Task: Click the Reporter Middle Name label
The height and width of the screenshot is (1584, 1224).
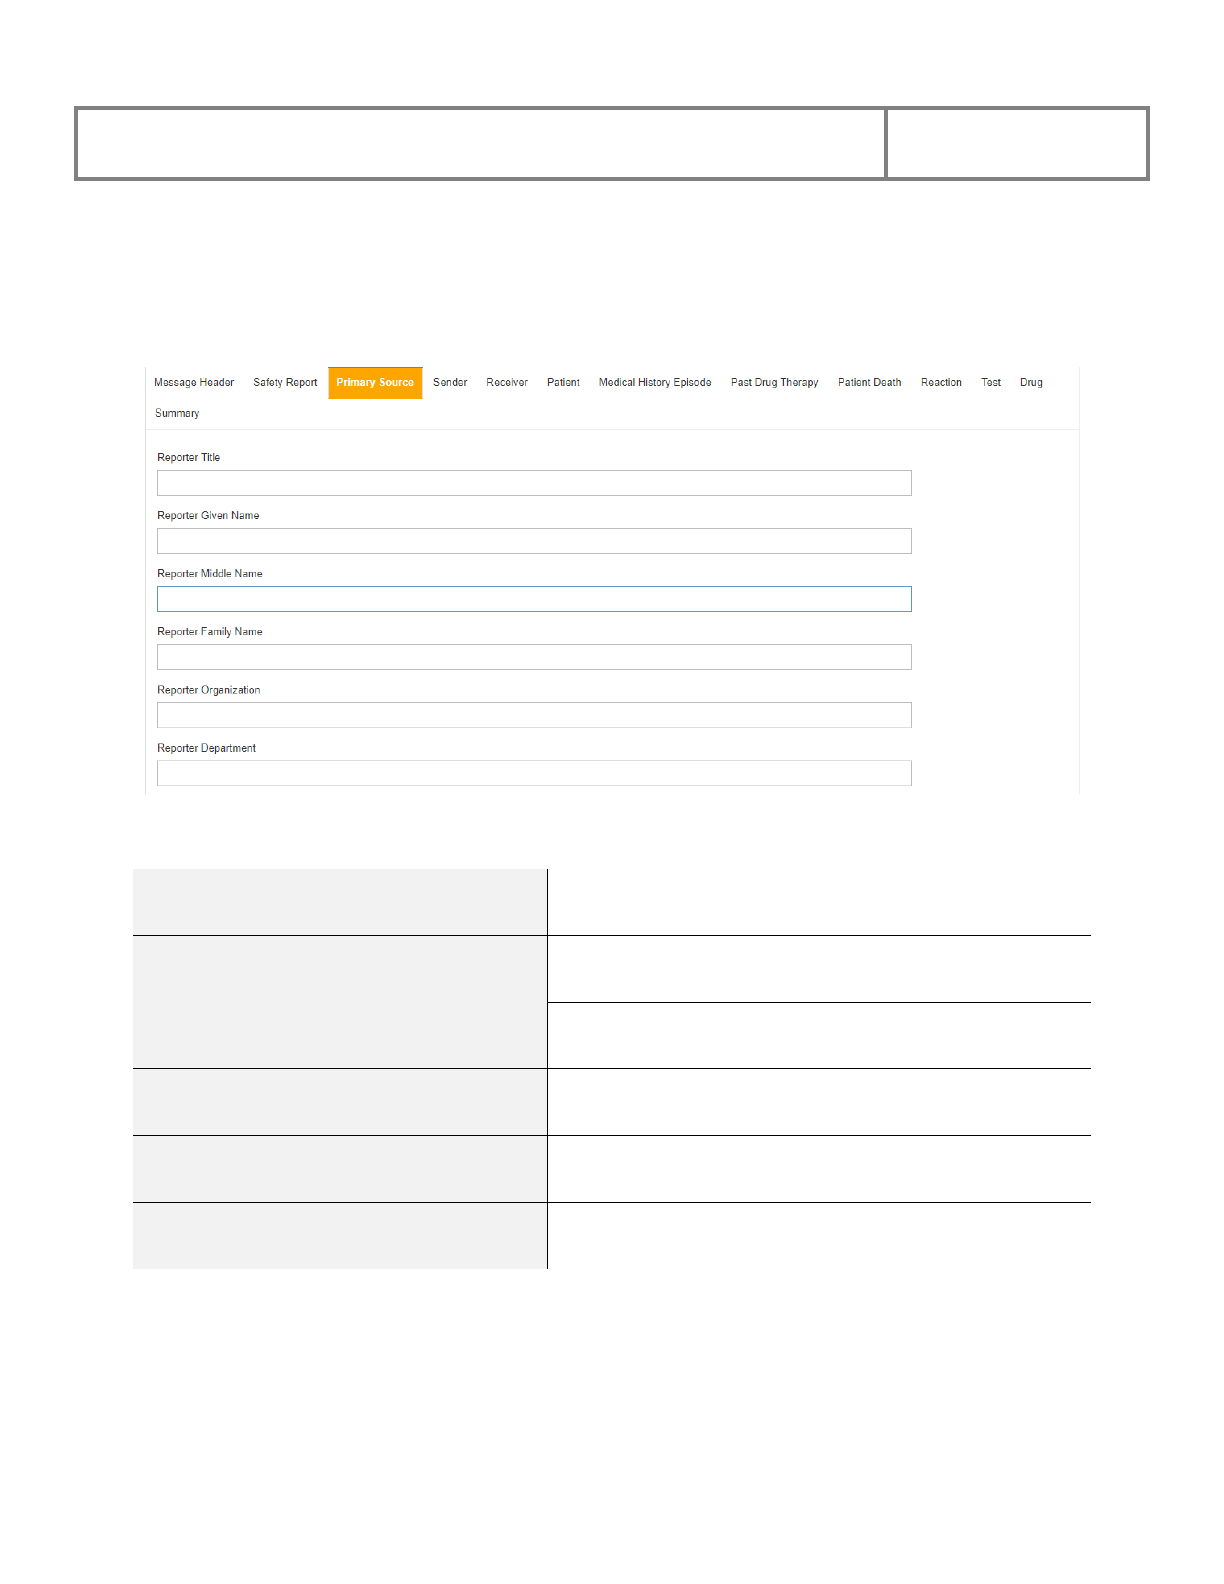Action: pos(210,574)
